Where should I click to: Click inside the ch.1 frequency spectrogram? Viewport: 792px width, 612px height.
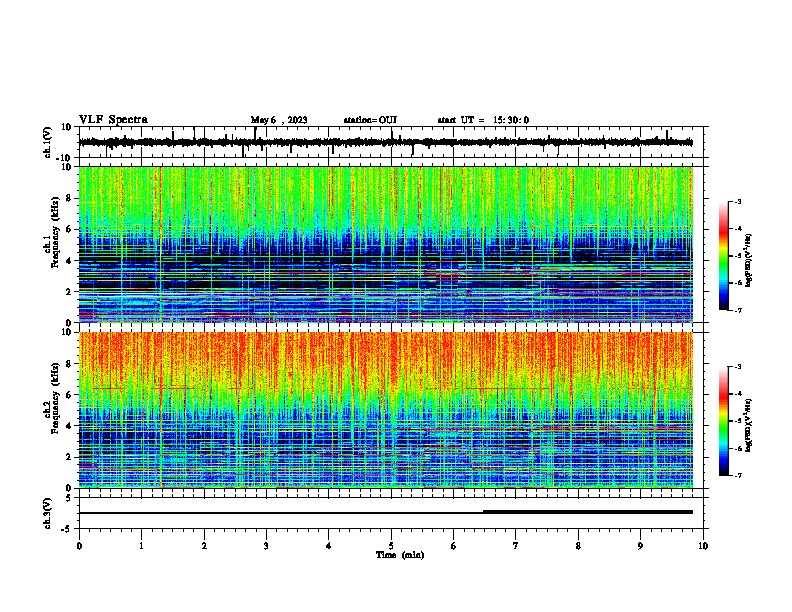pos(386,244)
